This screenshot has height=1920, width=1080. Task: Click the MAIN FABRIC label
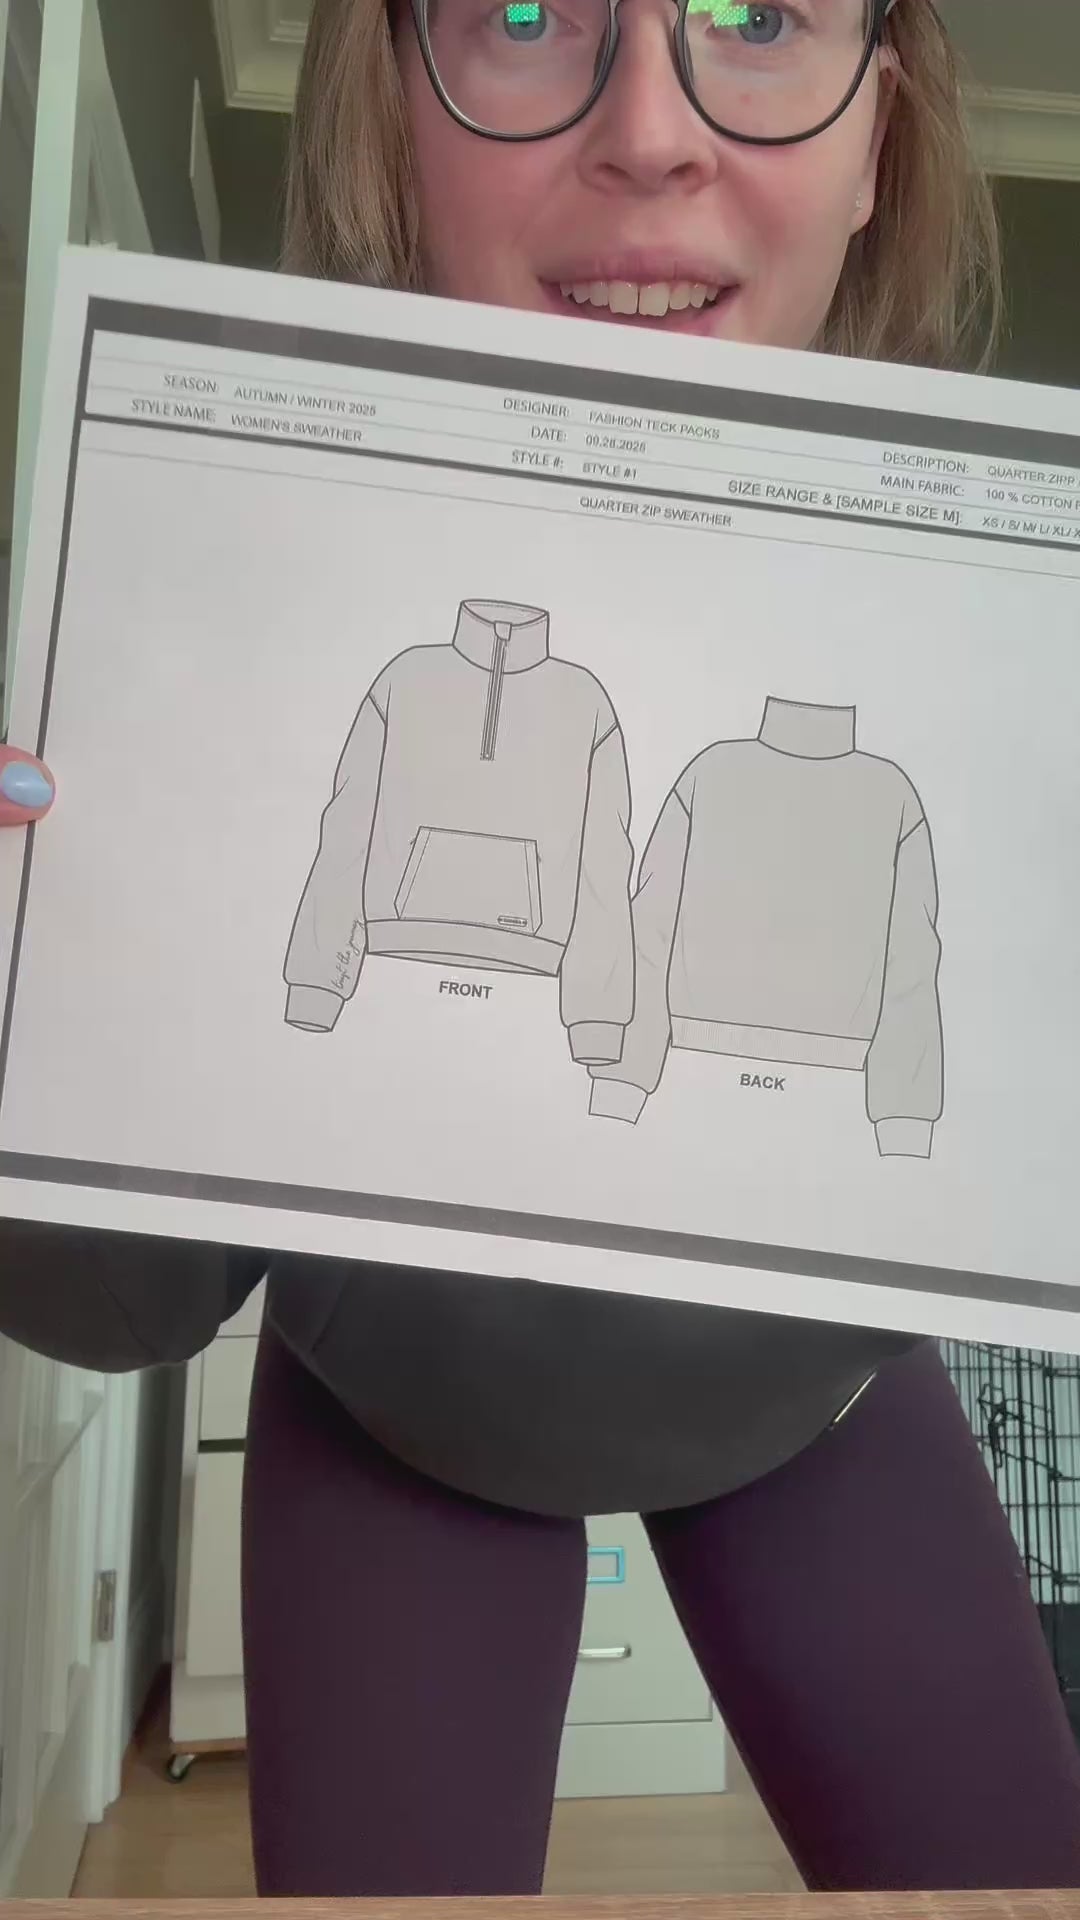coord(922,489)
